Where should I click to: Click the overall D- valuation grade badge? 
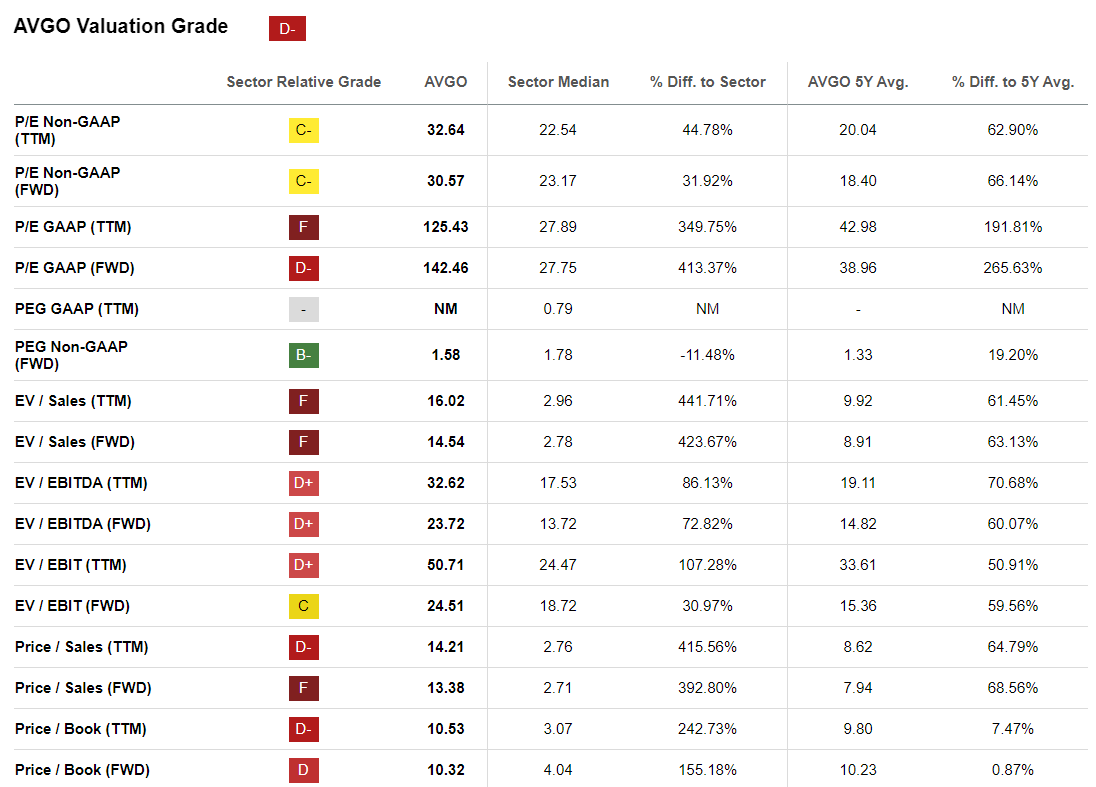[287, 29]
